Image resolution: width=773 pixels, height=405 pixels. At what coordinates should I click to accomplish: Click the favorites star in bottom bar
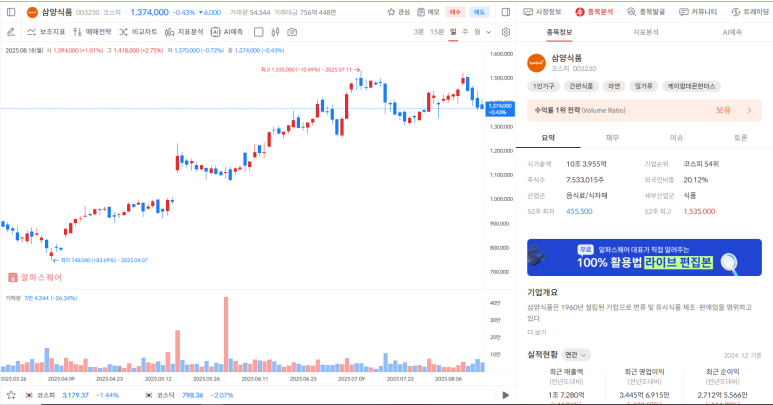11,395
